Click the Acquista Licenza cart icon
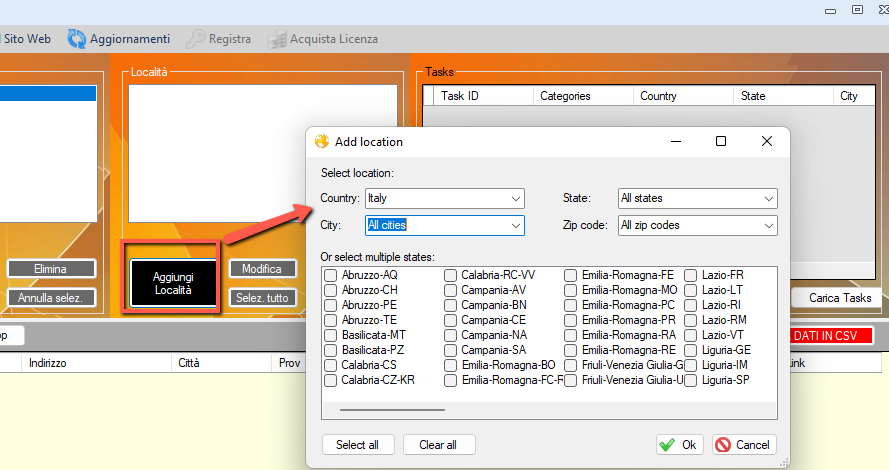This screenshot has height=470, width=889. click(x=275, y=39)
